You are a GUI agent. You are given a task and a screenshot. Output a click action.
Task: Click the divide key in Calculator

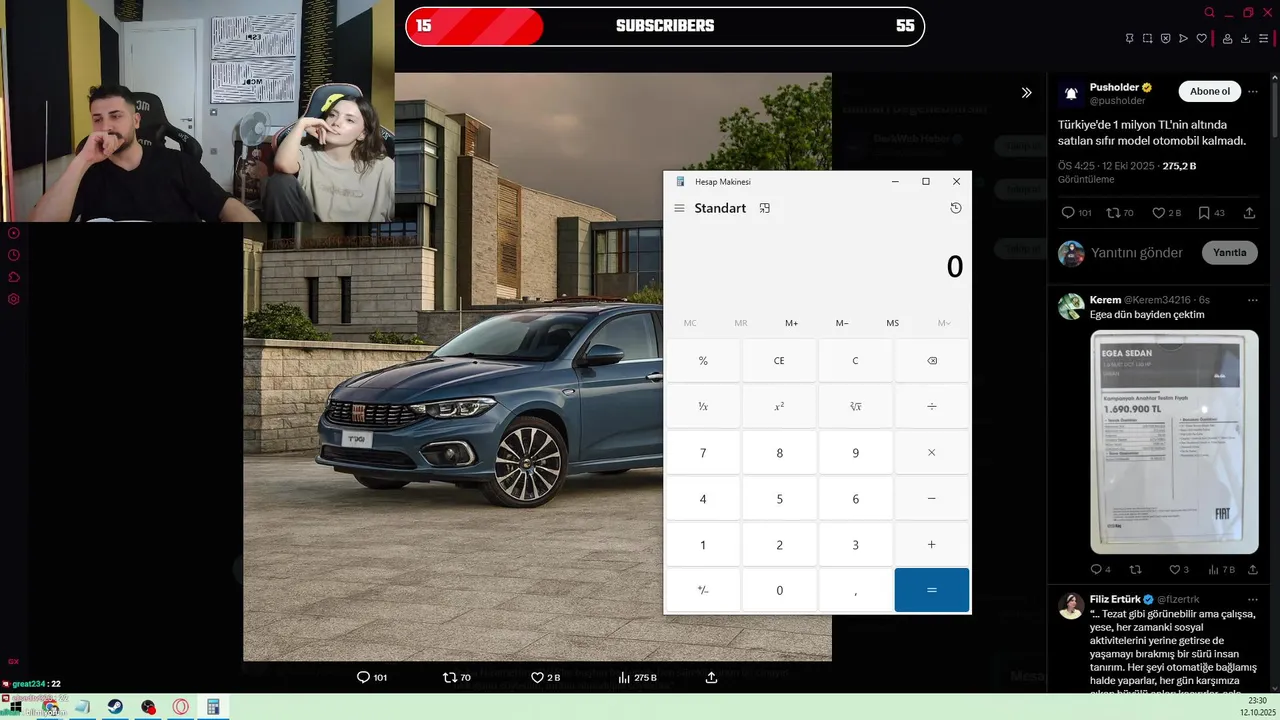932,407
